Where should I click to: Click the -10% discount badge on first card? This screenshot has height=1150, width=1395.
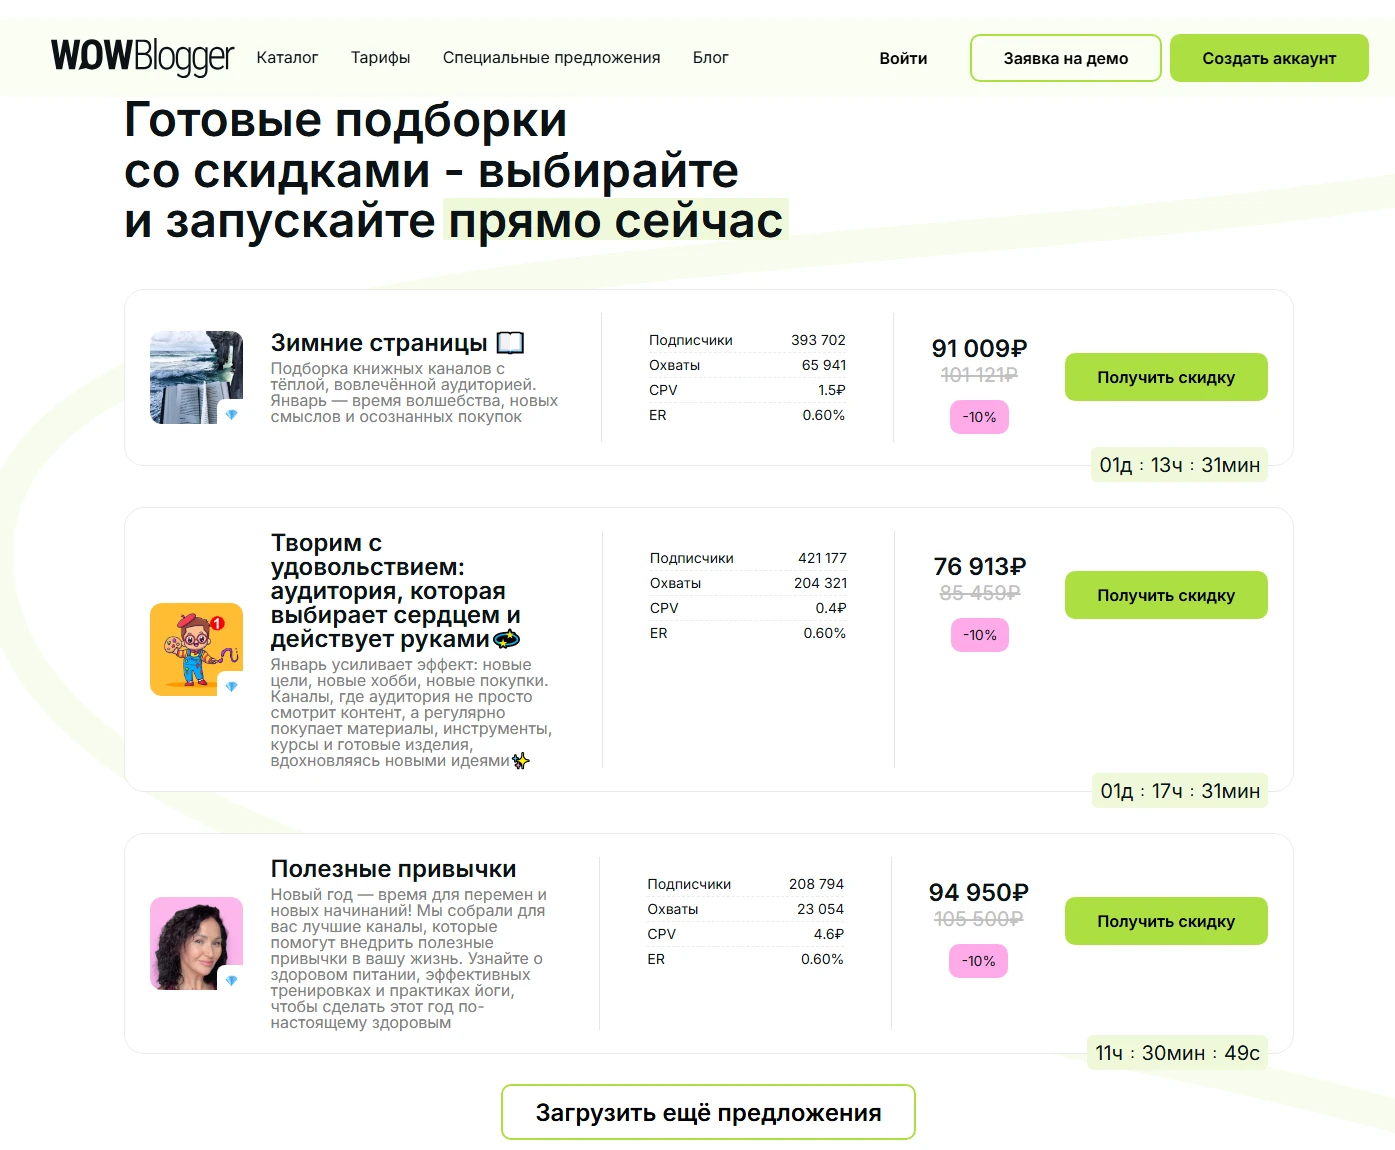coord(978,417)
